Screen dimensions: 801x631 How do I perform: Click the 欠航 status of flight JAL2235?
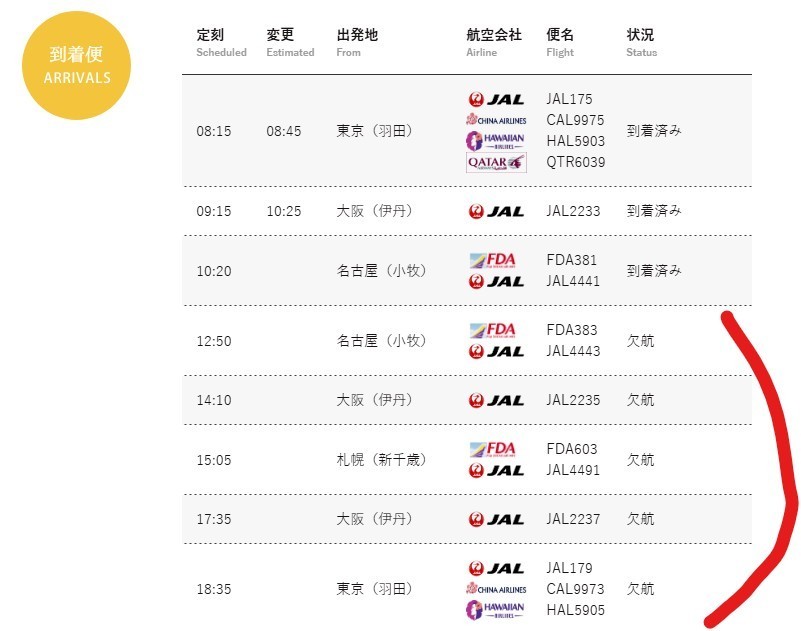pos(640,400)
